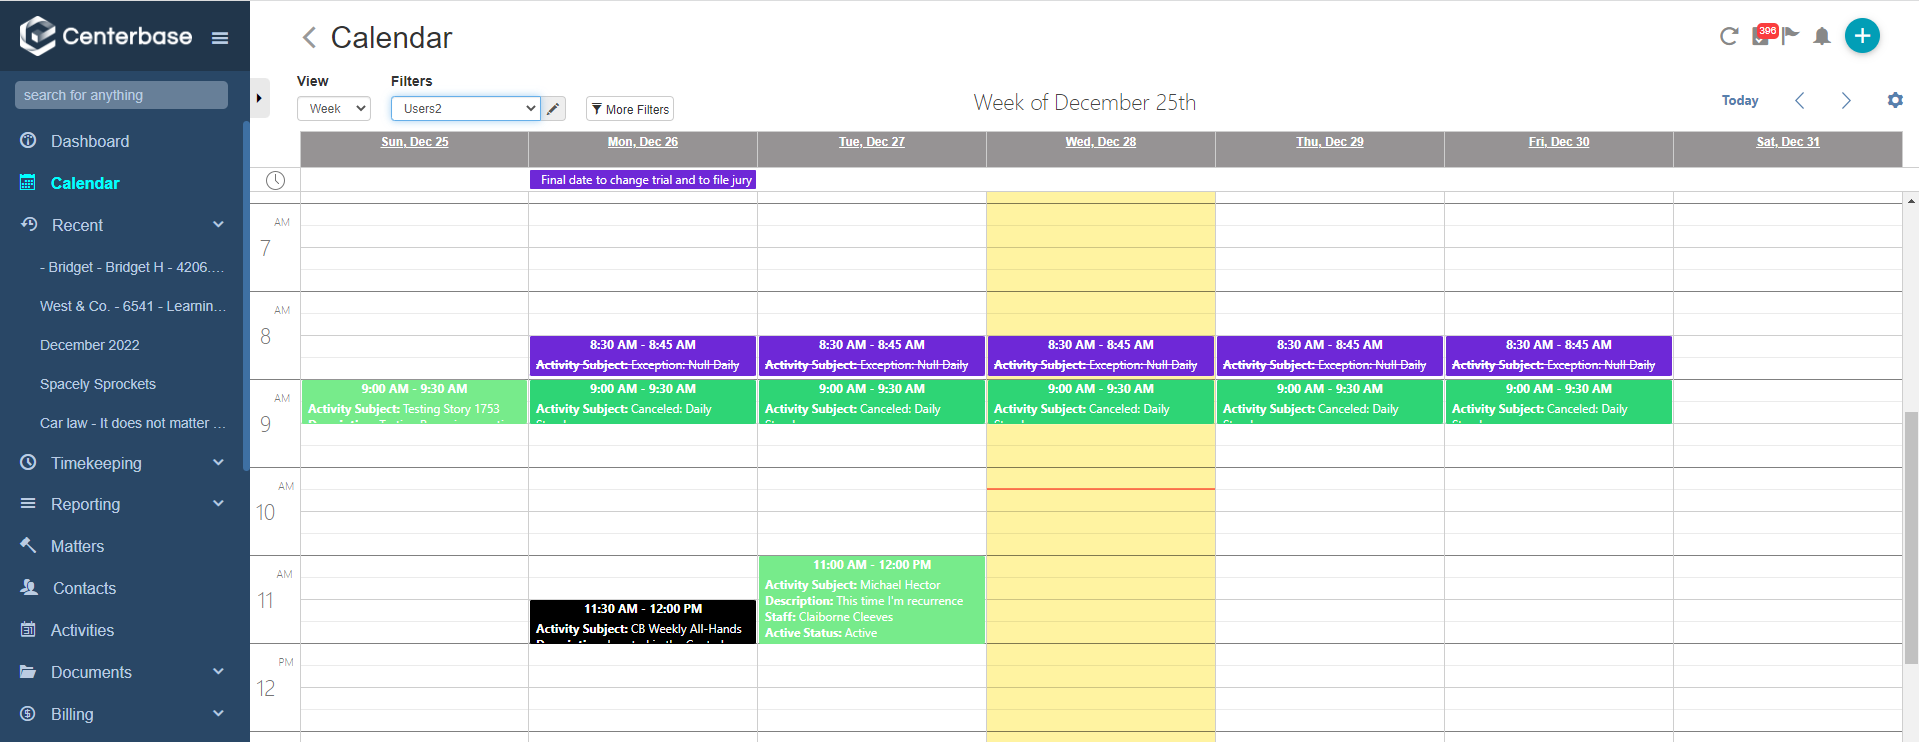Go to the next week

[1846, 100]
